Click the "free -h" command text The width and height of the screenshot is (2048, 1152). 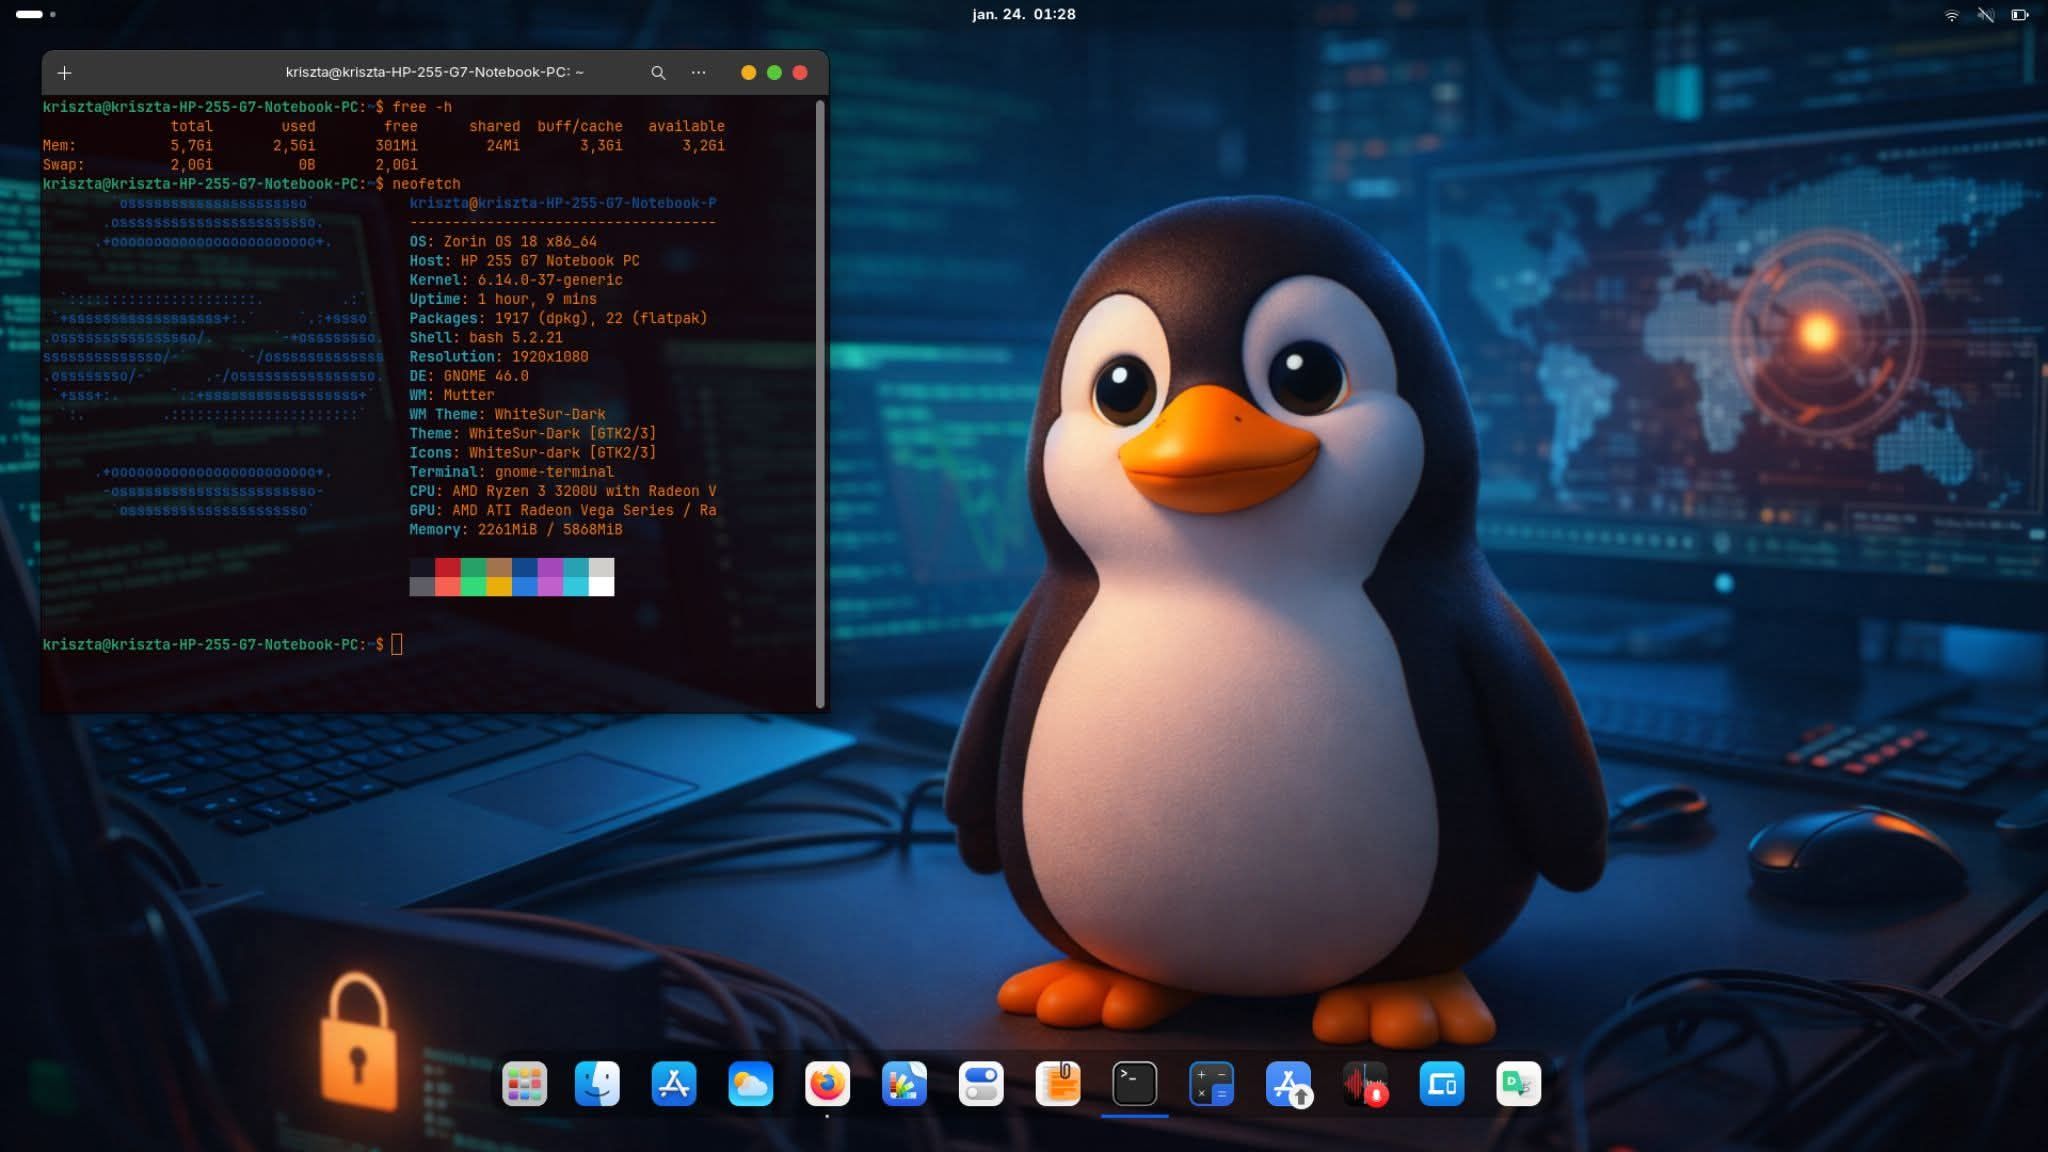pyautogui.click(x=422, y=107)
